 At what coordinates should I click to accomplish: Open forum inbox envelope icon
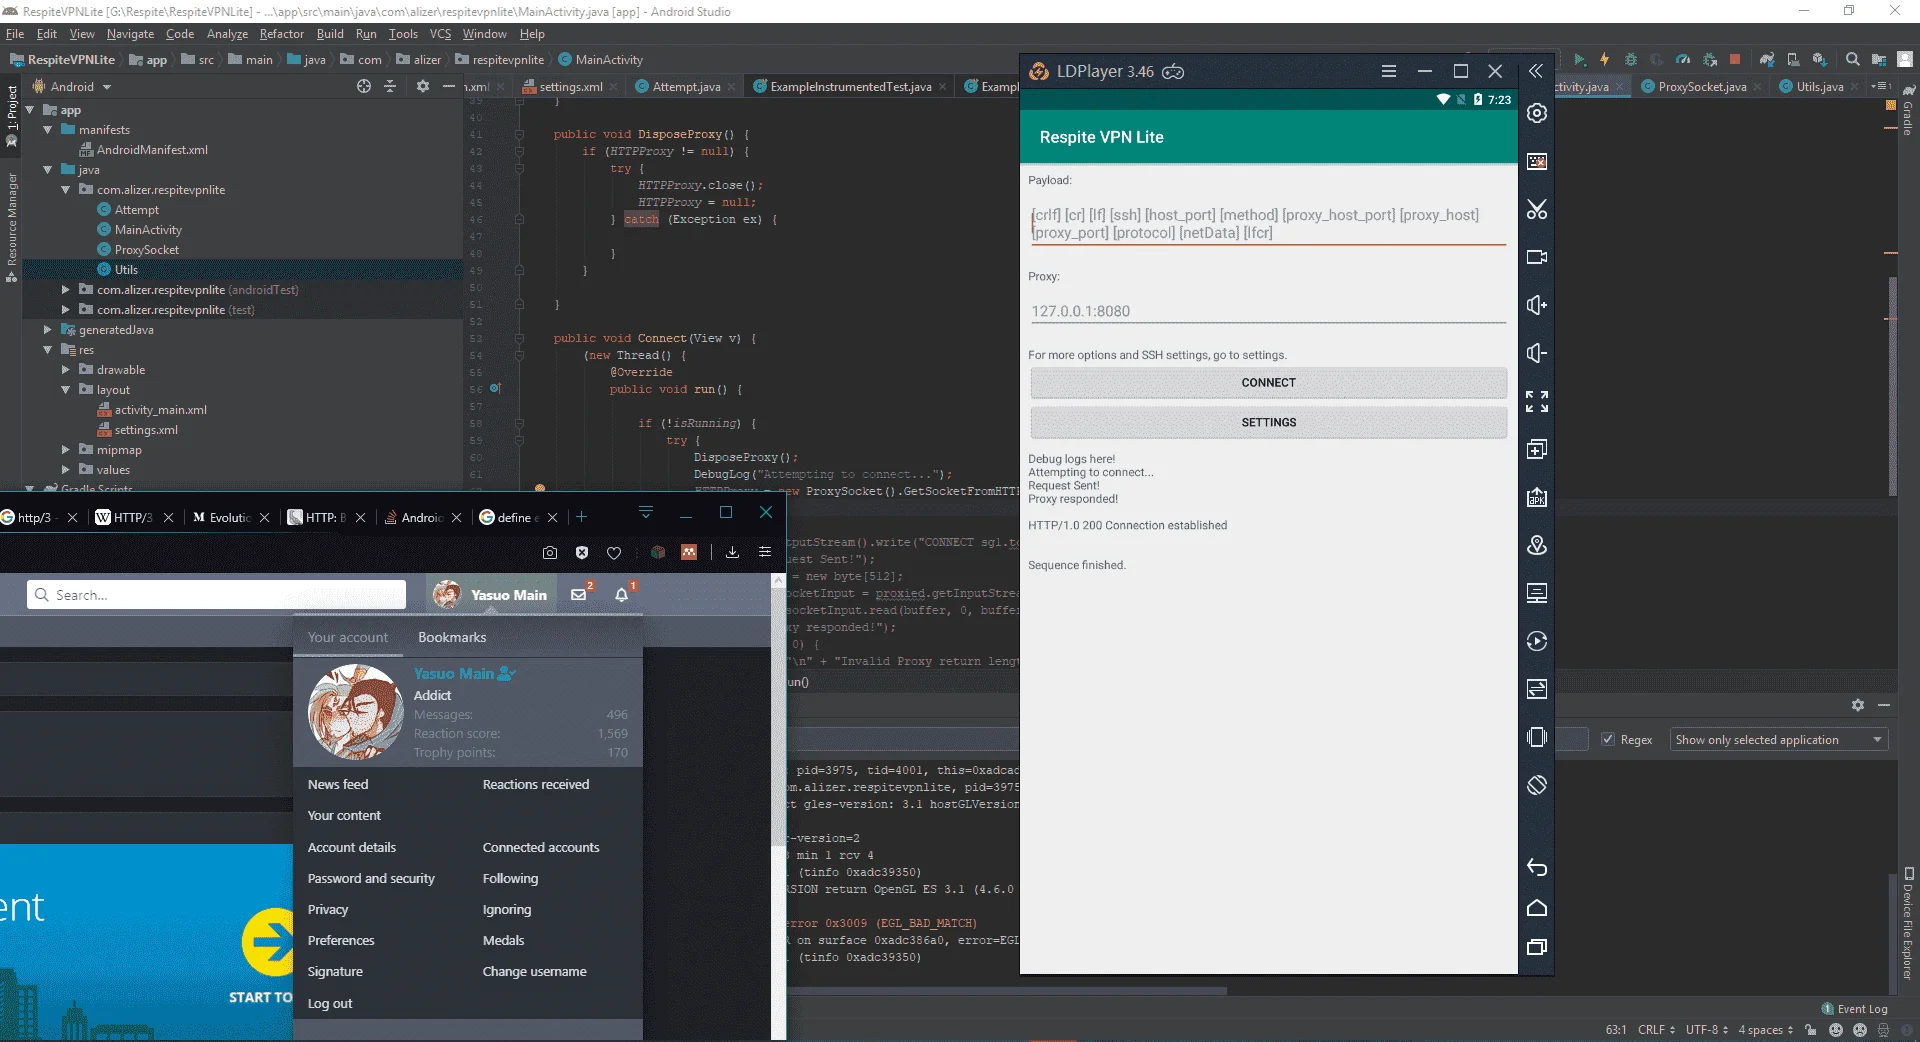click(x=579, y=595)
